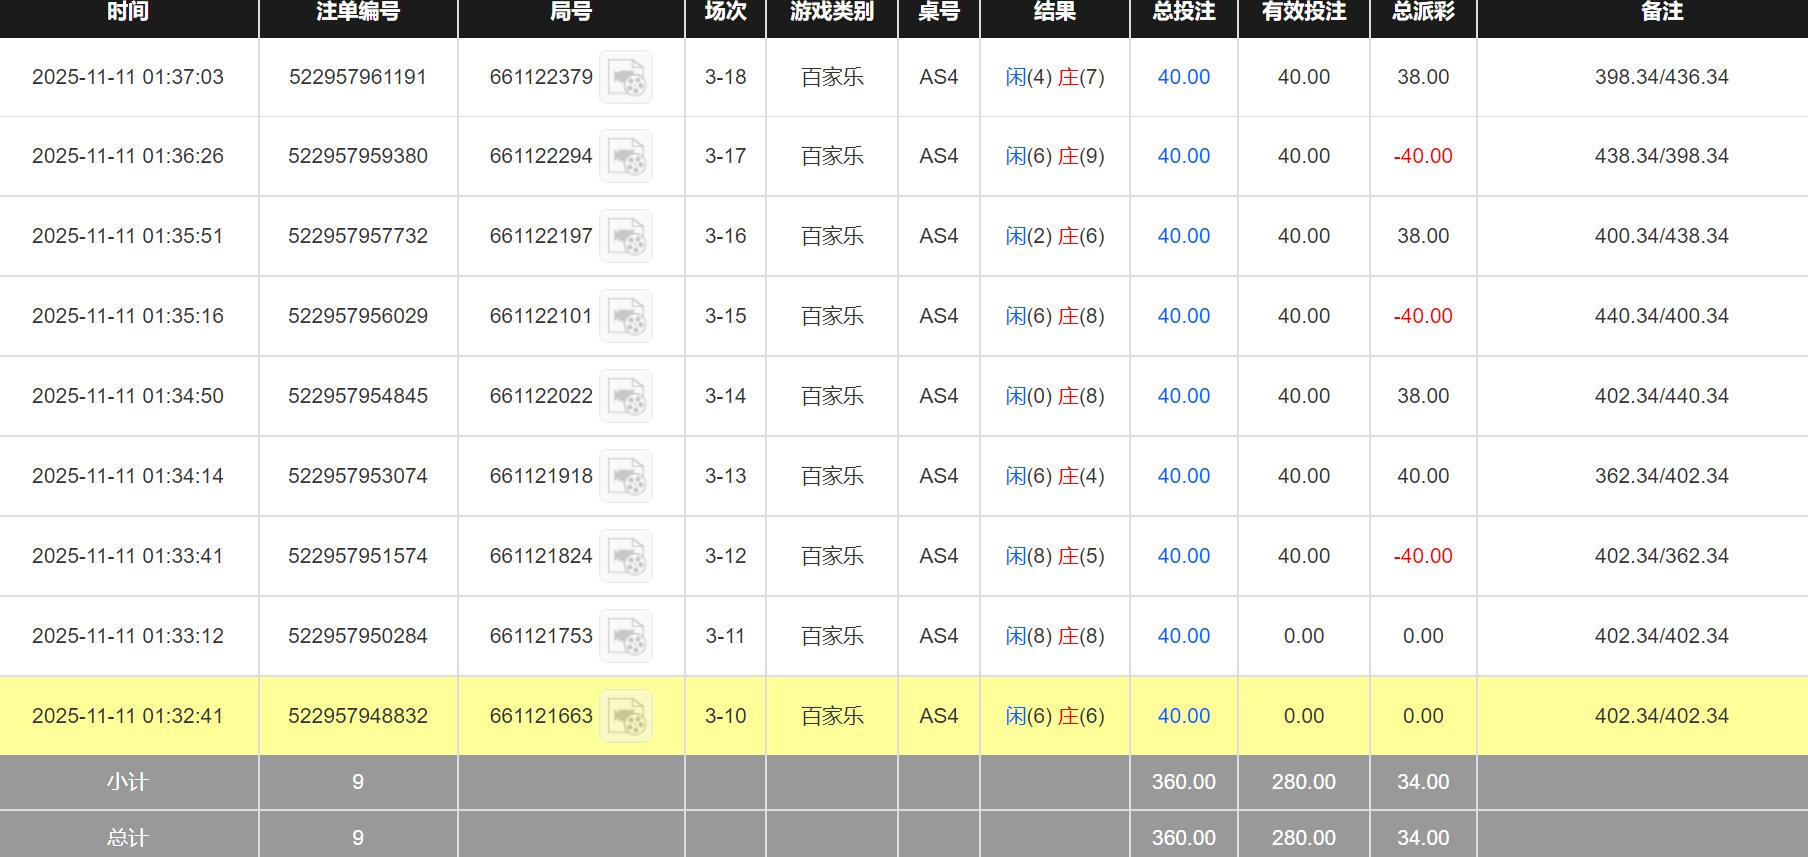Click the 小计 subtotal row label
This screenshot has width=1808, height=857.
pyautogui.click(x=128, y=782)
